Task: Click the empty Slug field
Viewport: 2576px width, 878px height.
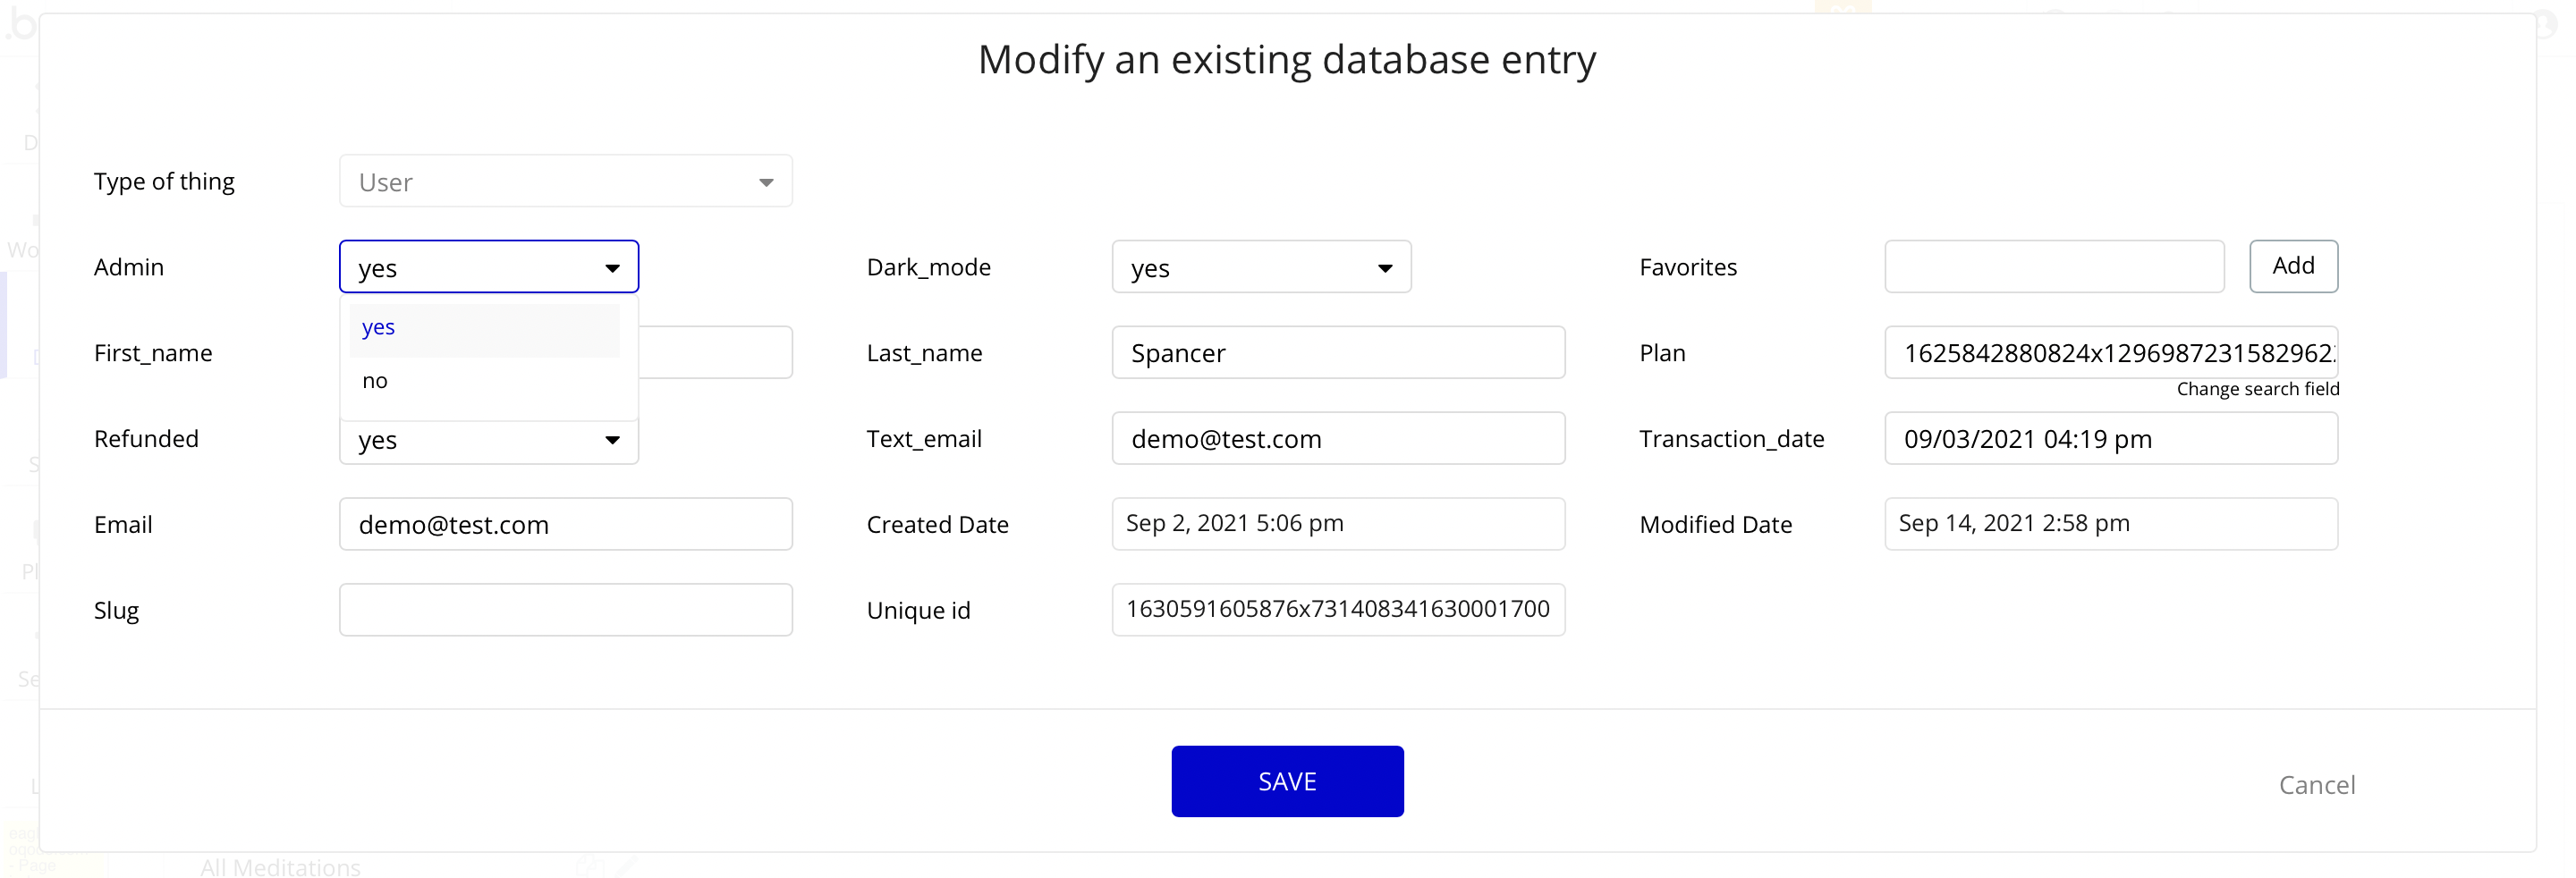Action: tap(565, 610)
